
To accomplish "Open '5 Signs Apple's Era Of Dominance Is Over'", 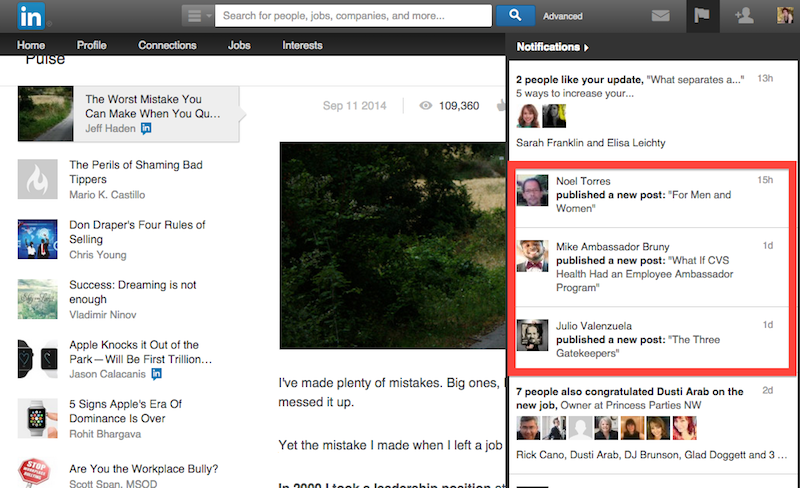I will [x=126, y=411].
